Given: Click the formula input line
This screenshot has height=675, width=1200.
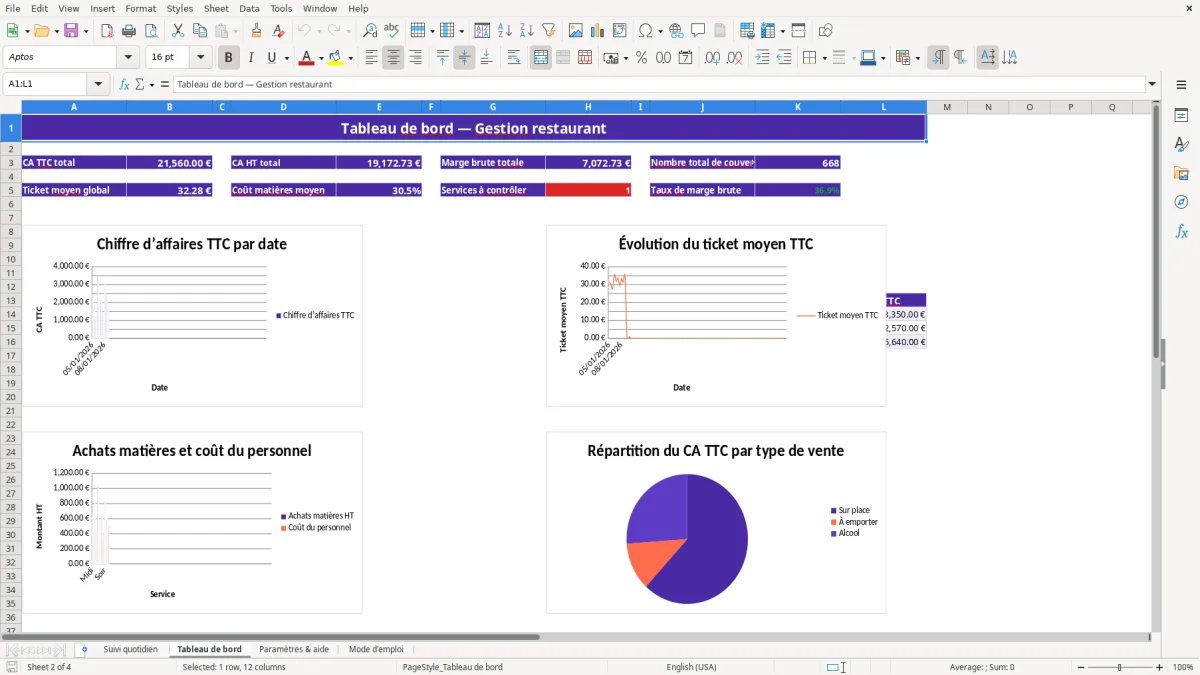Looking at the screenshot, I should click(x=658, y=84).
